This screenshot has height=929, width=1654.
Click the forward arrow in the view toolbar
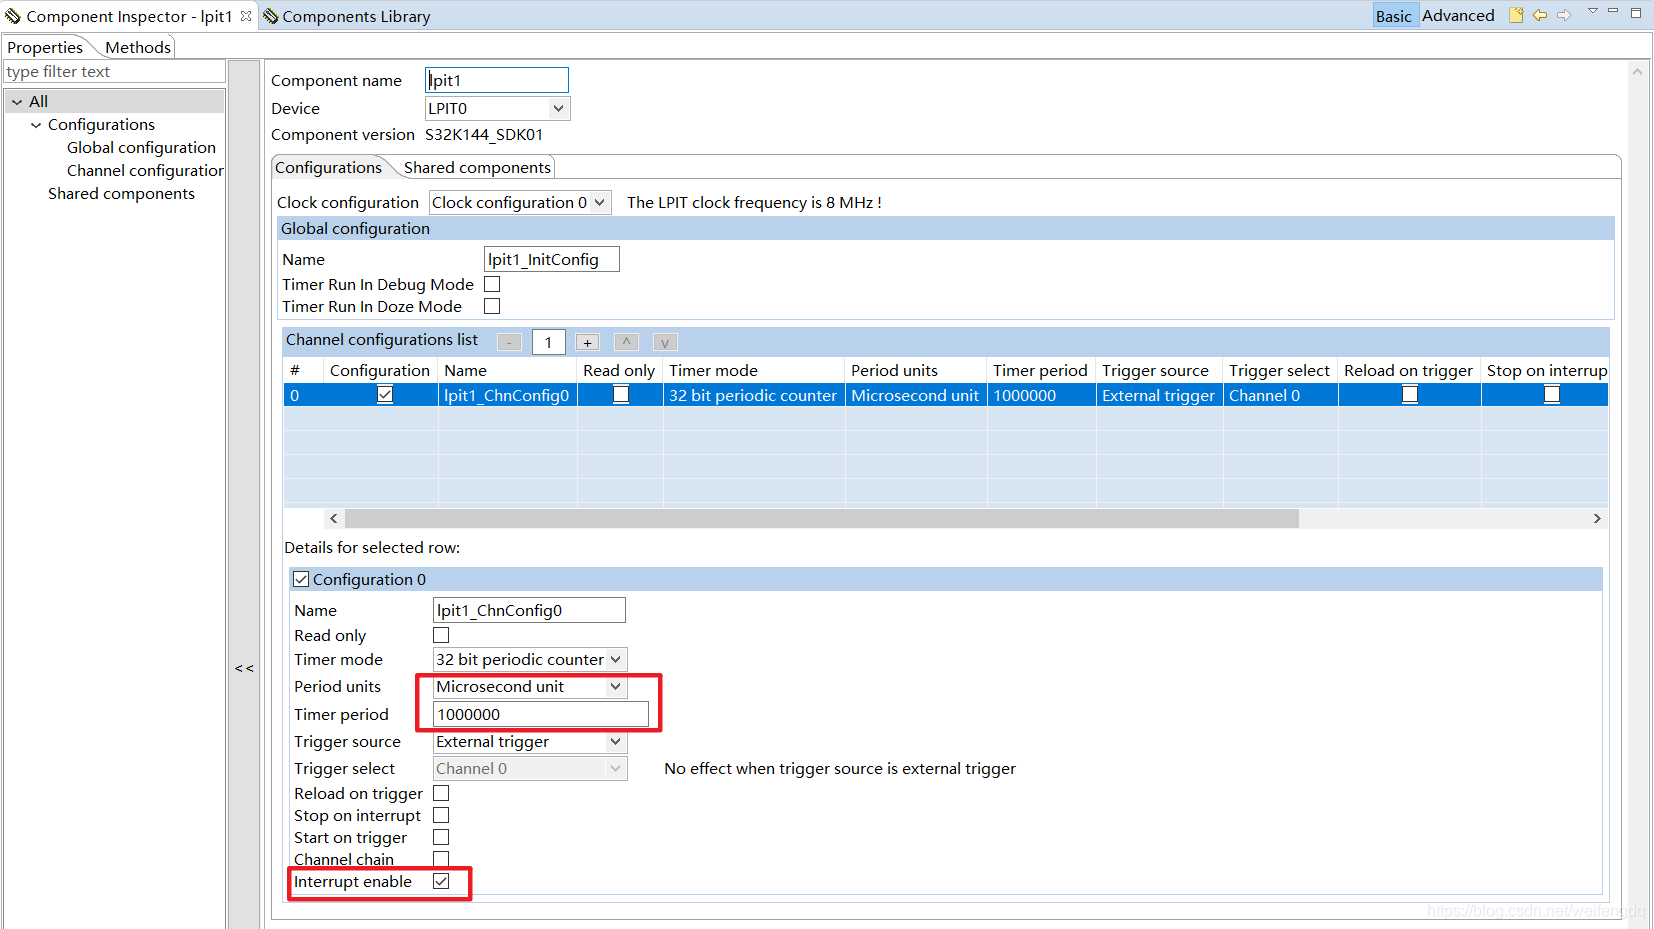pyautogui.click(x=1564, y=15)
